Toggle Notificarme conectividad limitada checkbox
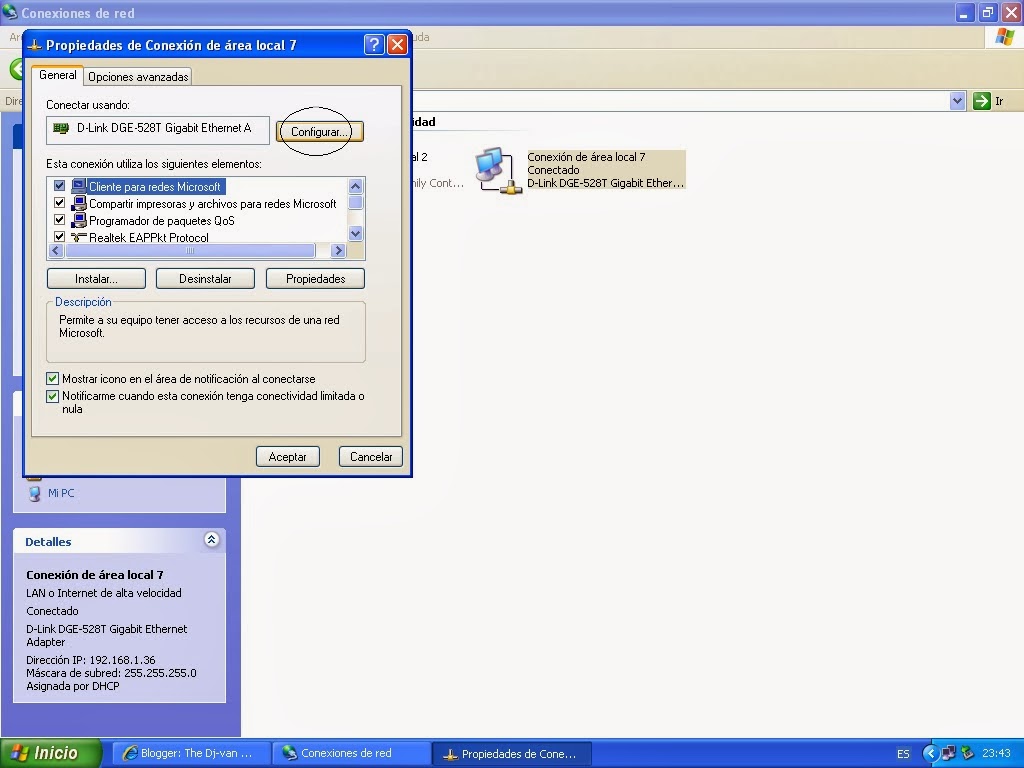Viewport: 1024px width, 768px height. point(53,396)
